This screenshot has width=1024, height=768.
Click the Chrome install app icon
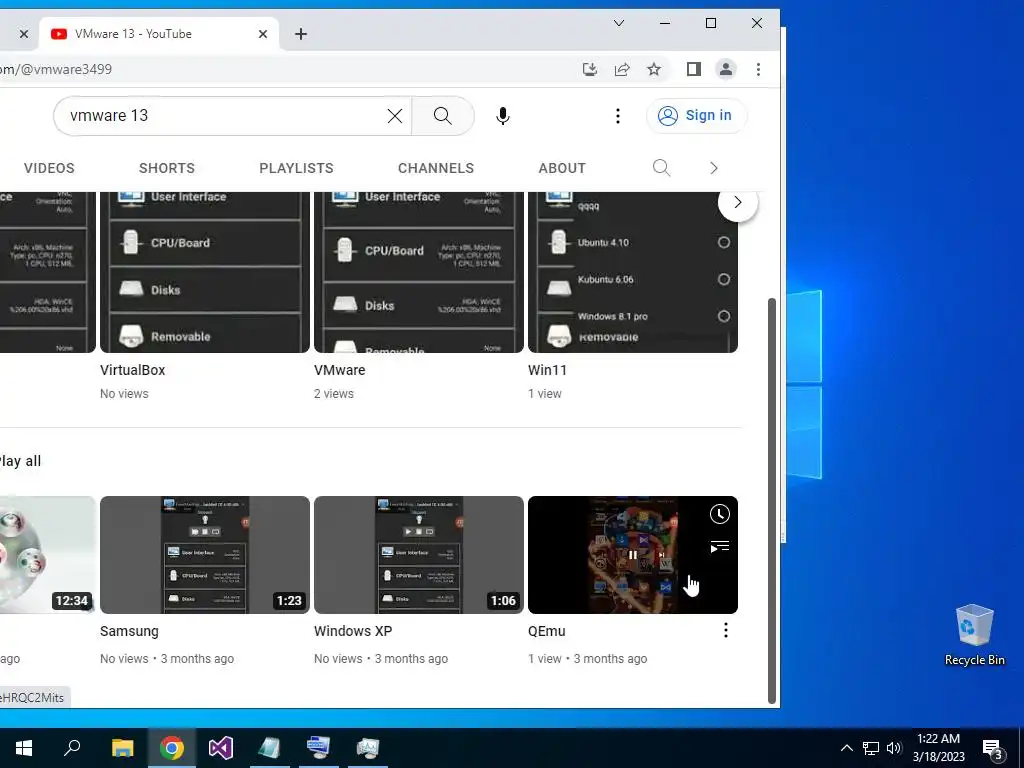coord(590,69)
